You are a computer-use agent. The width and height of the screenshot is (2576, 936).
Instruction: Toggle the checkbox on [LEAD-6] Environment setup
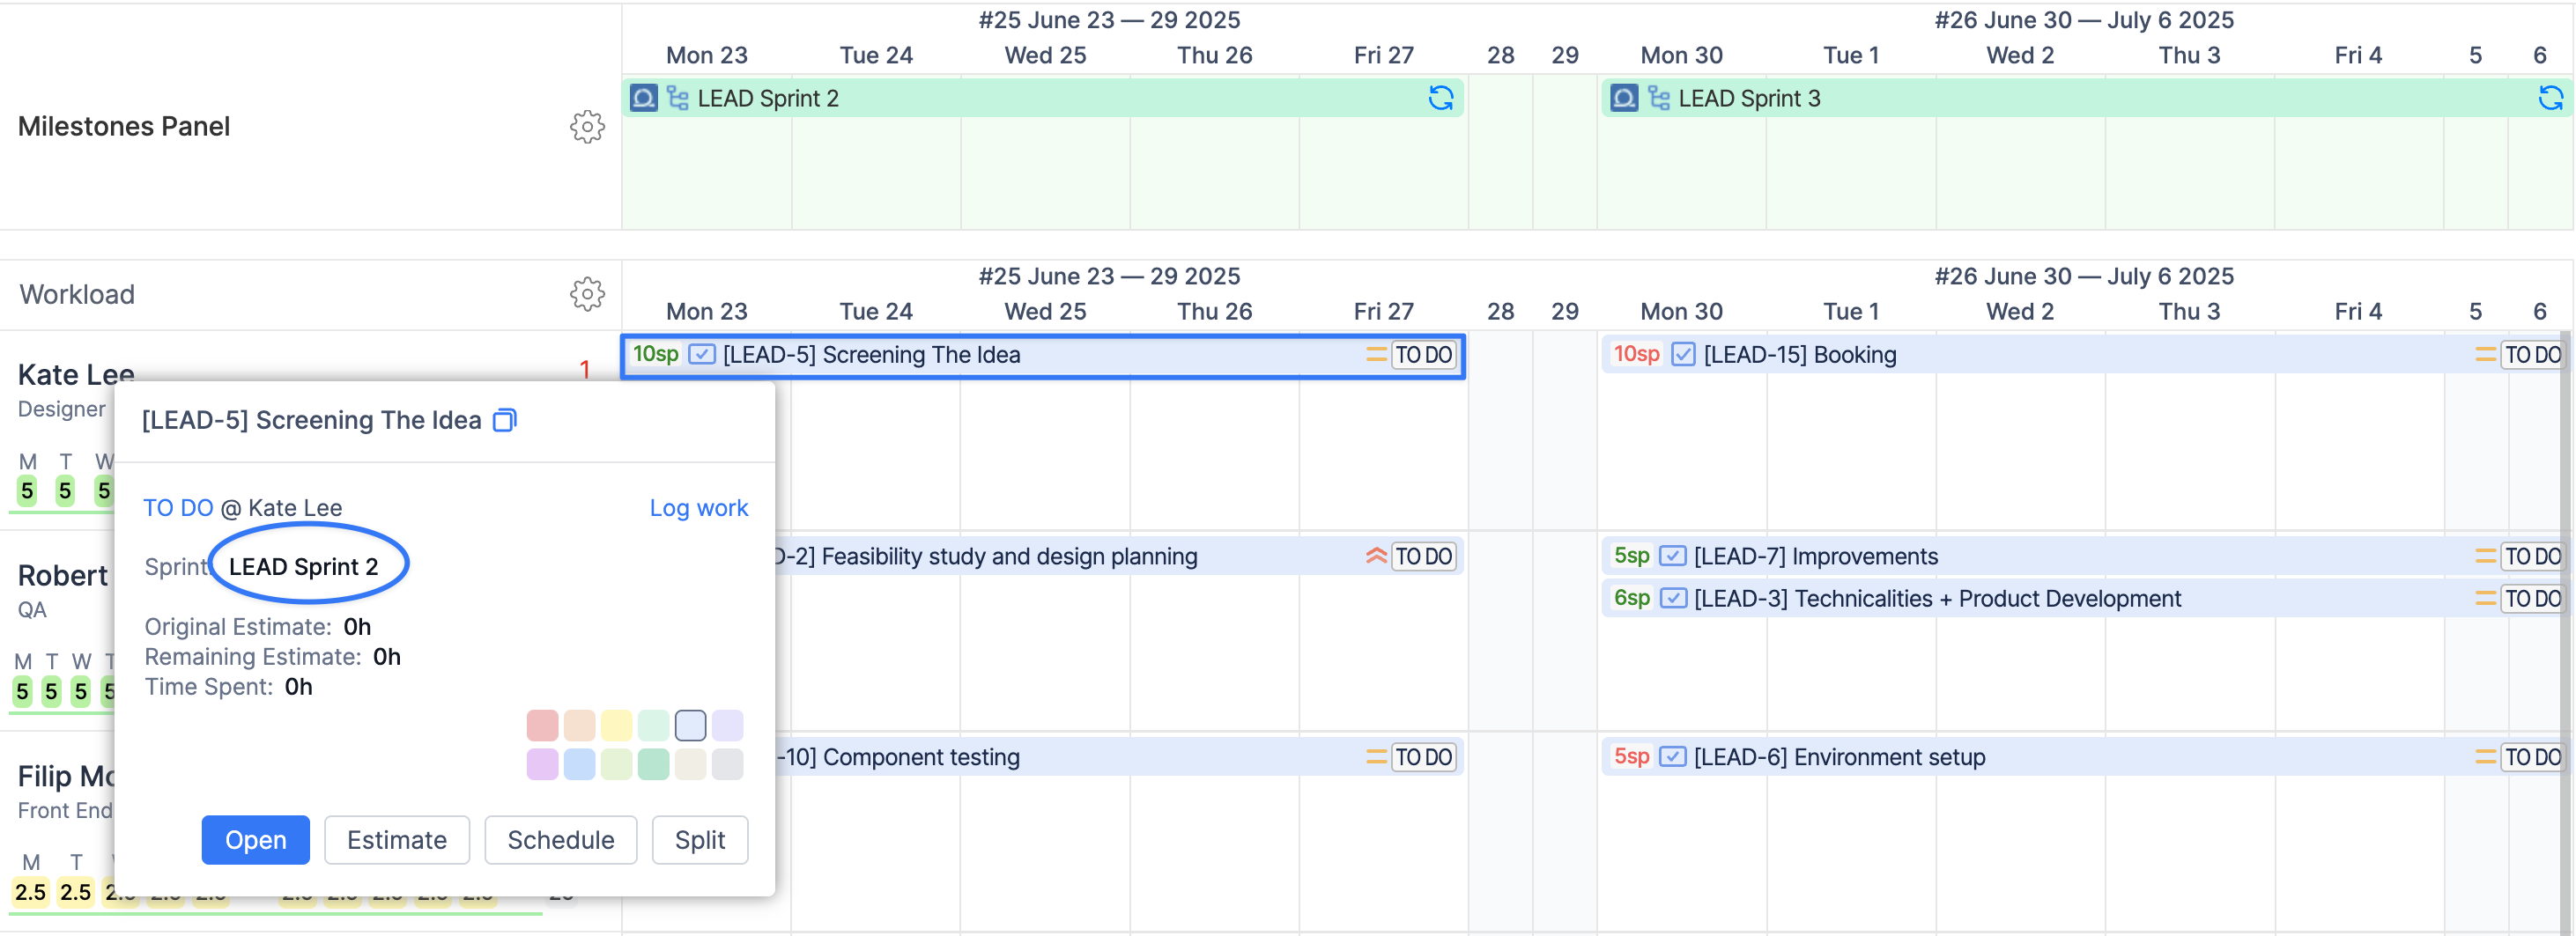(x=1671, y=757)
